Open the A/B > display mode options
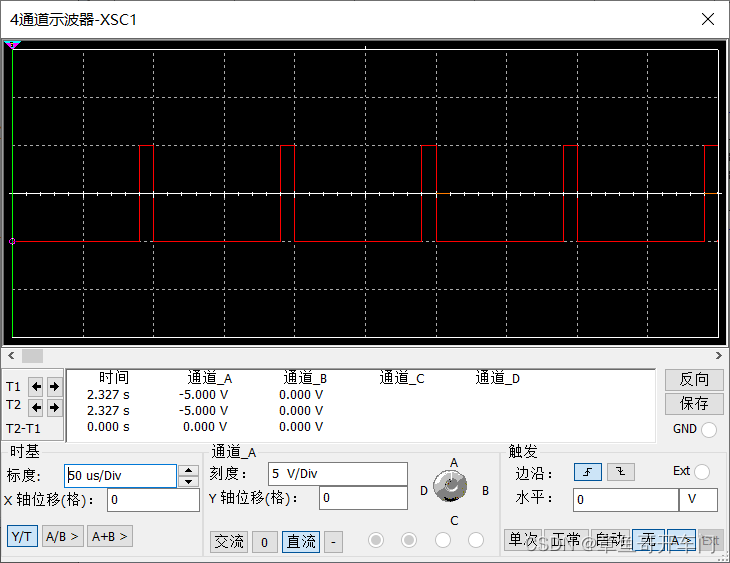730x563 pixels. [63, 536]
